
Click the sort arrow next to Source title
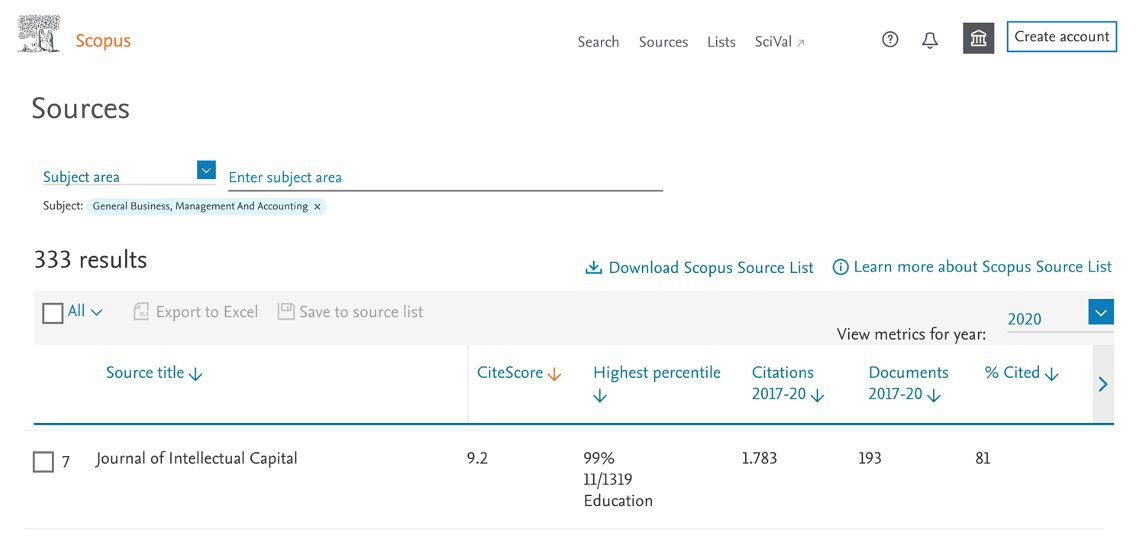(196, 374)
